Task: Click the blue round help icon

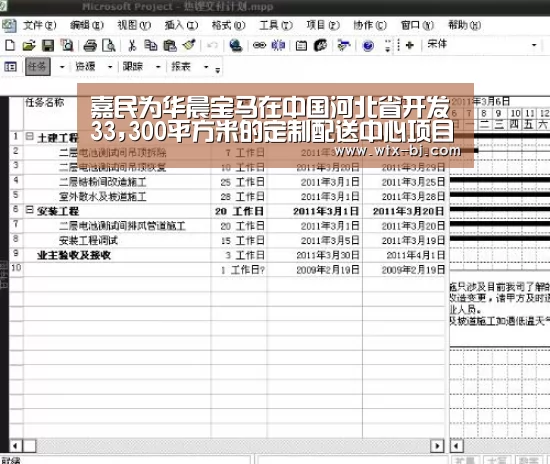Action: click(x=368, y=46)
